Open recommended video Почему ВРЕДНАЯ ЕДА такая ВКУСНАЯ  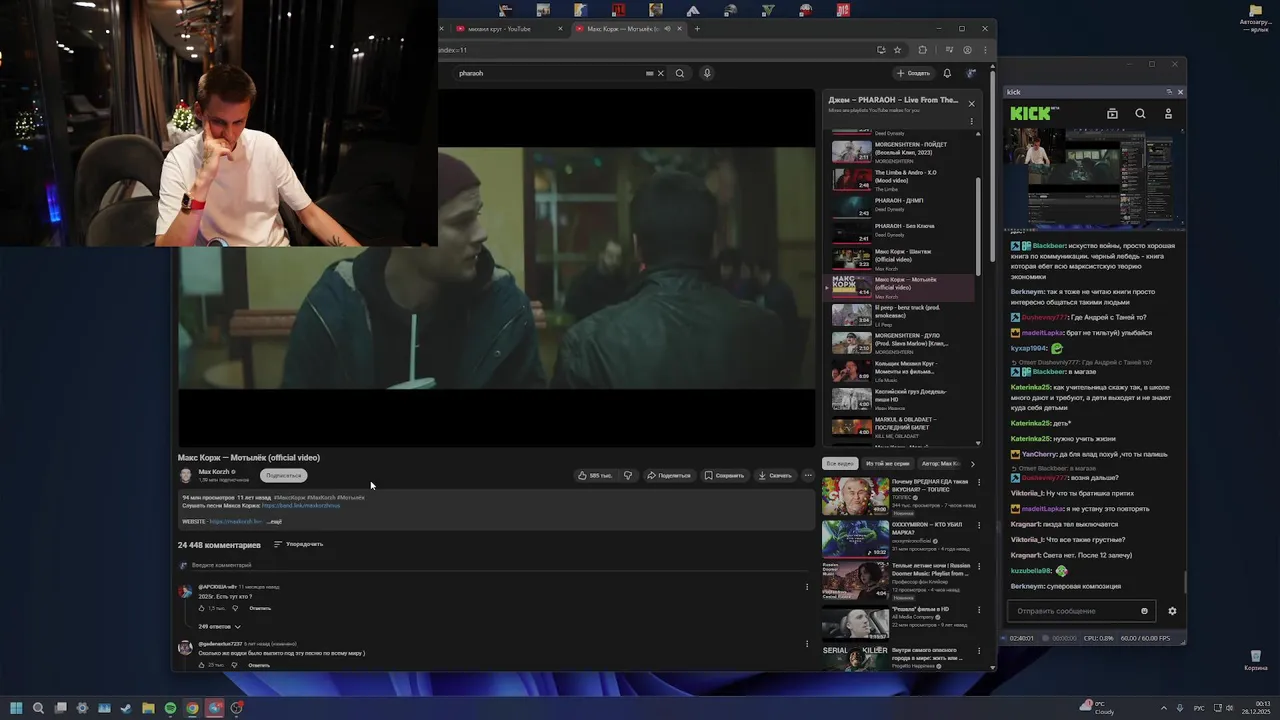[x=897, y=495]
